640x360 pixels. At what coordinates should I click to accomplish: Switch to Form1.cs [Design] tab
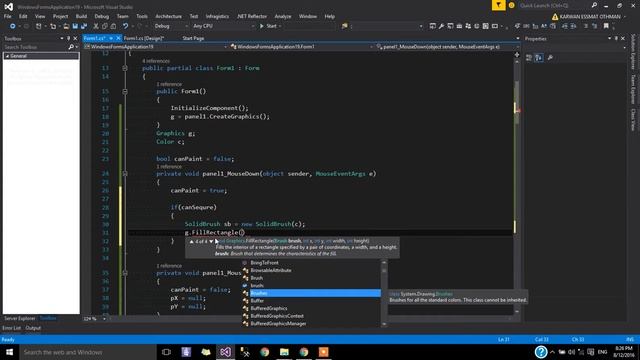(144, 38)
